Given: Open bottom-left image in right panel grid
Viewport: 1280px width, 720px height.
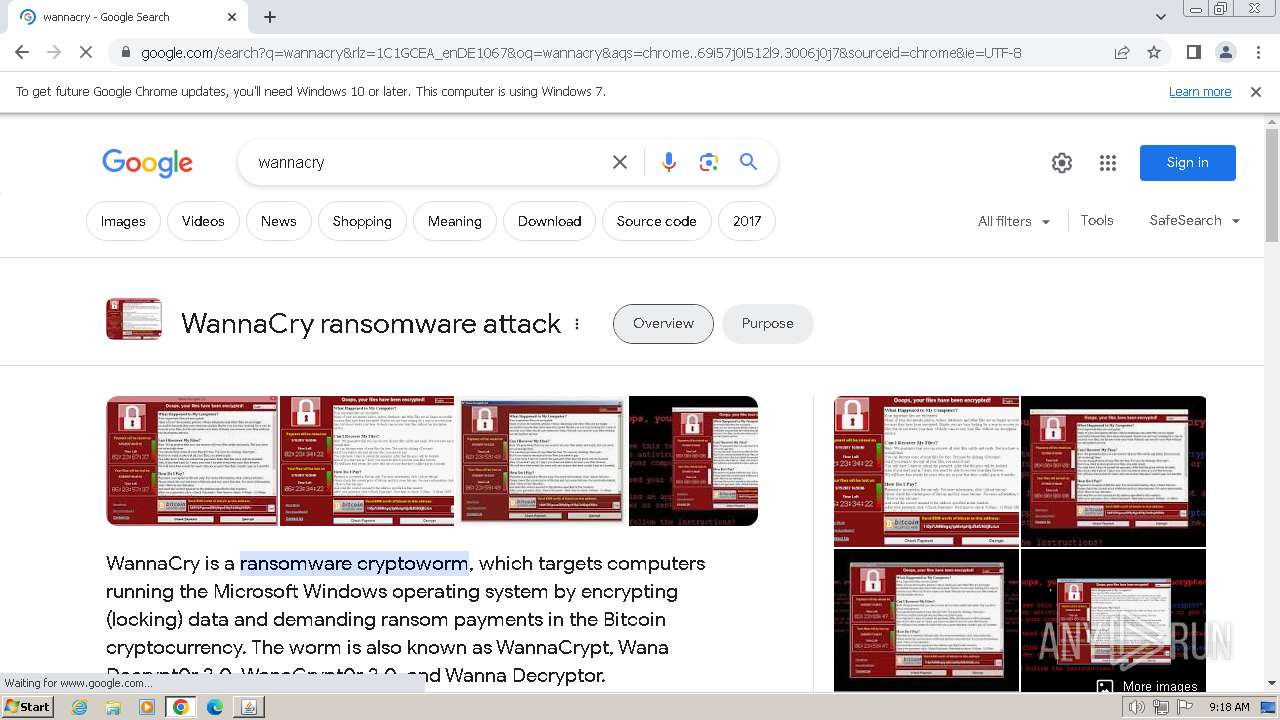Looking at the screenshot, I should coord(926,620).
